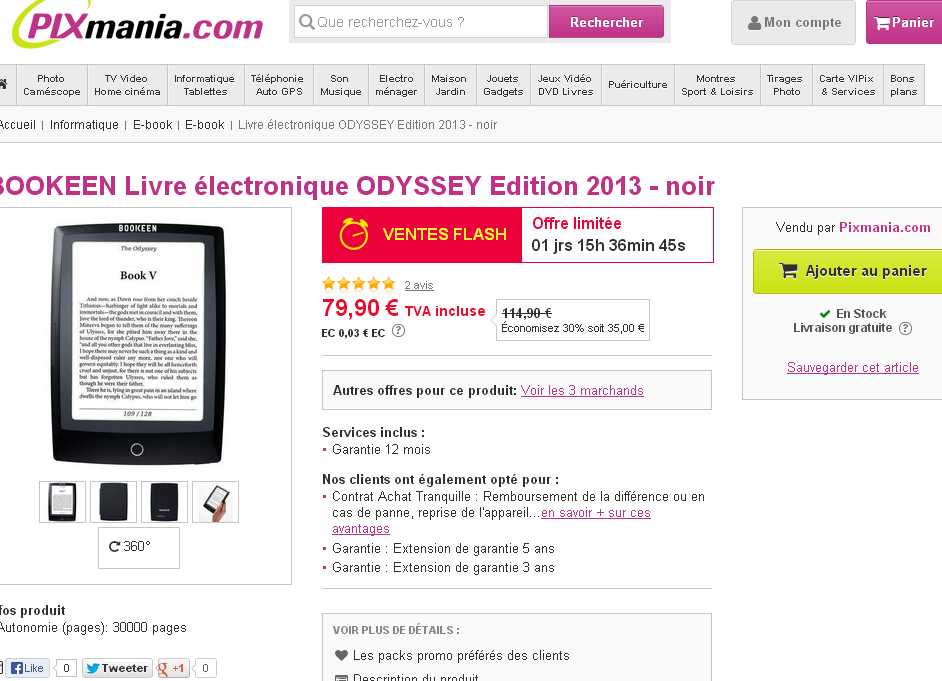Click the question mark next to EC 0,03 €

(398, 331)
